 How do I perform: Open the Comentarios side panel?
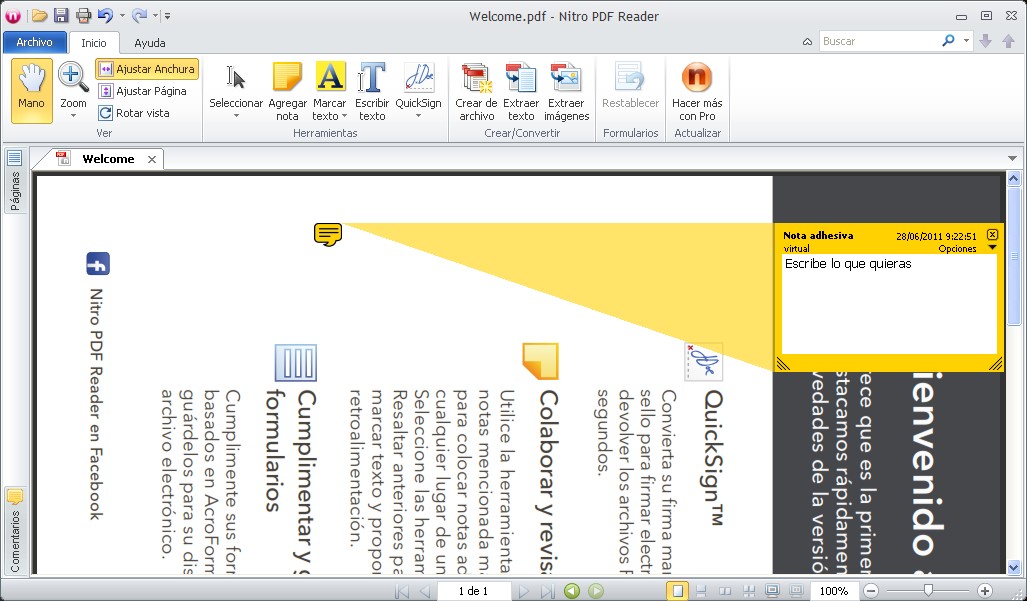(x=14, y=531)
